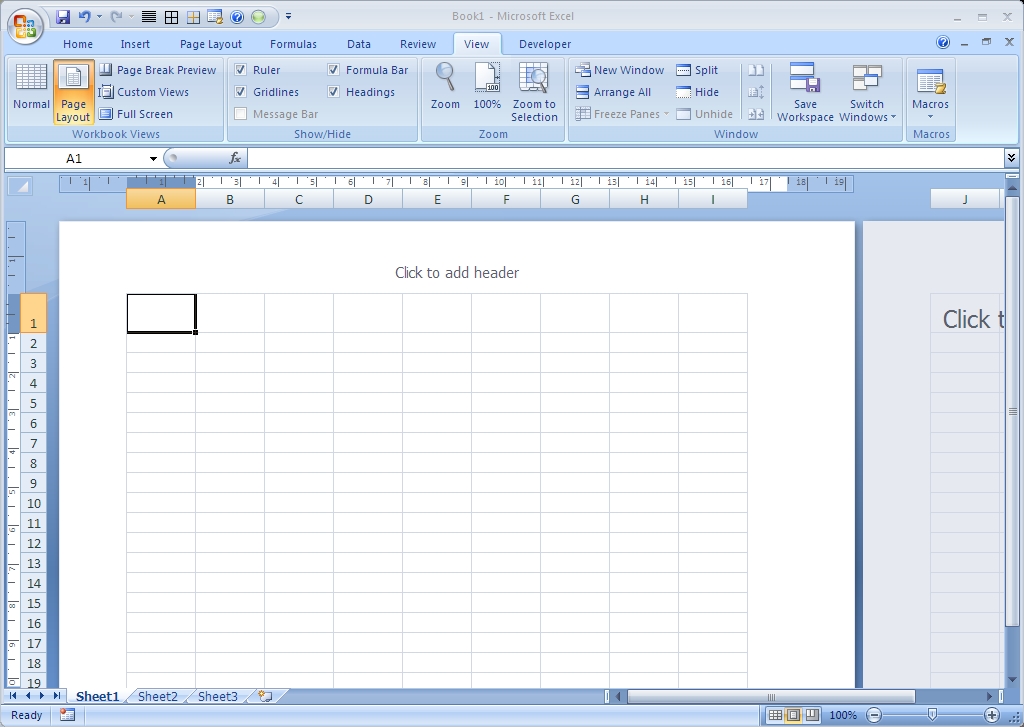
Task: Click the View Side by Side icon
Action: tap(756, 70)
